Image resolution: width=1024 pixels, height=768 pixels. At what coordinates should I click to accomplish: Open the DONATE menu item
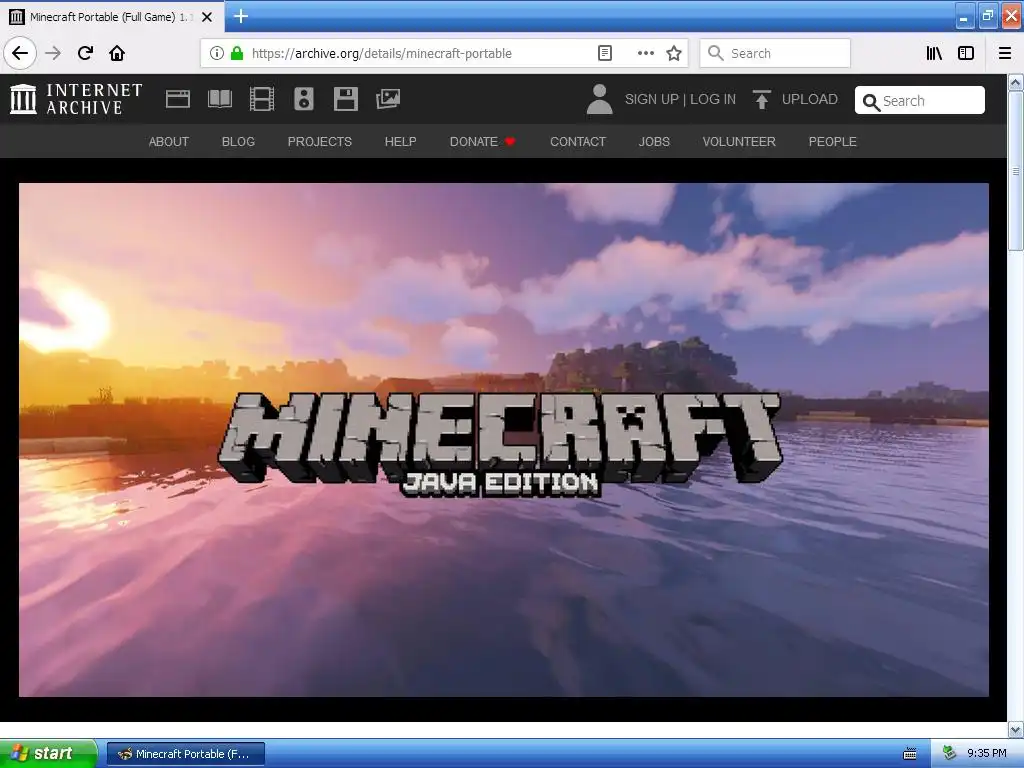[x=483, y=142]
